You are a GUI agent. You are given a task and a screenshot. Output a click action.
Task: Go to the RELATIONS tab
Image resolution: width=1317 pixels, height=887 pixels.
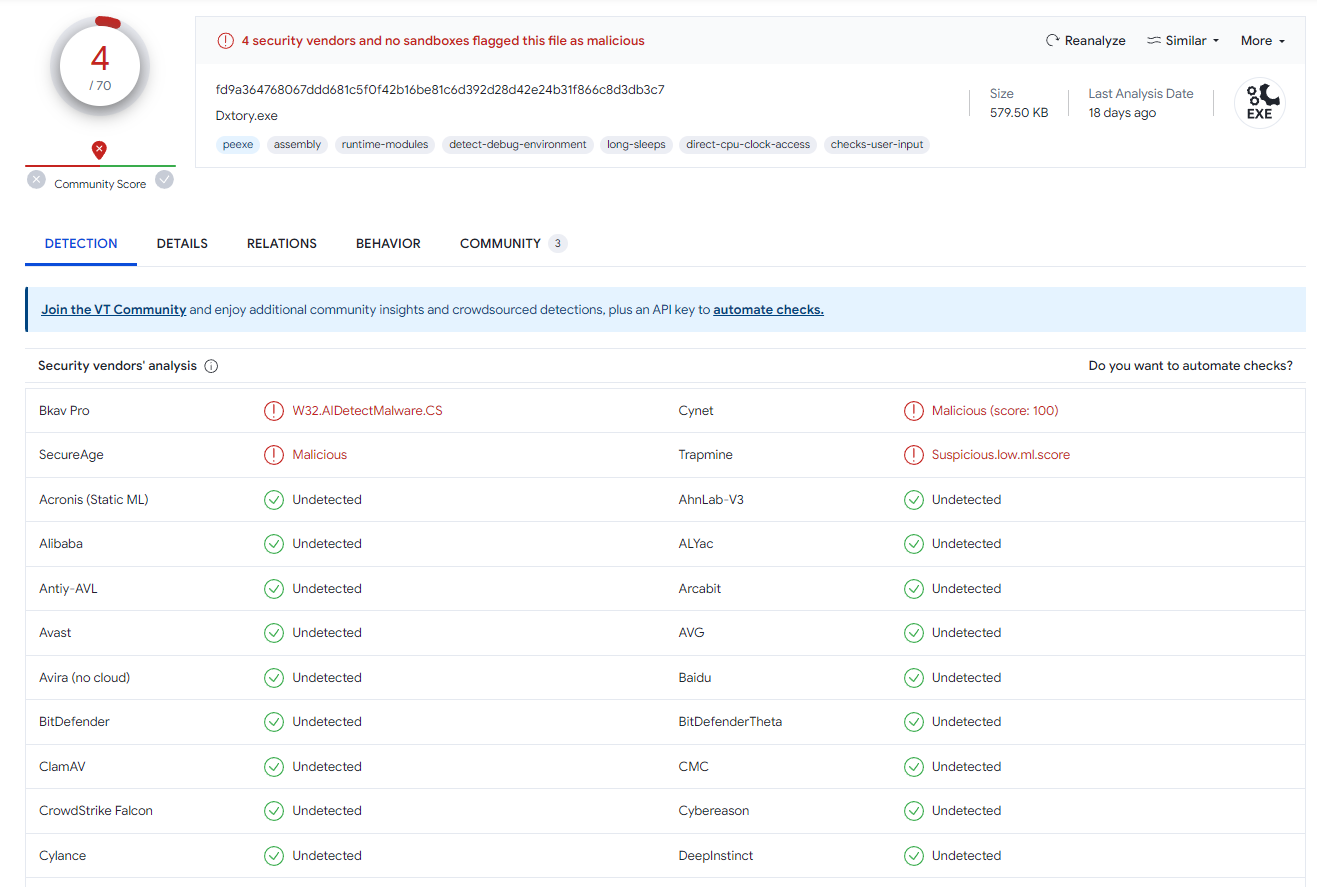click(282, 244)
